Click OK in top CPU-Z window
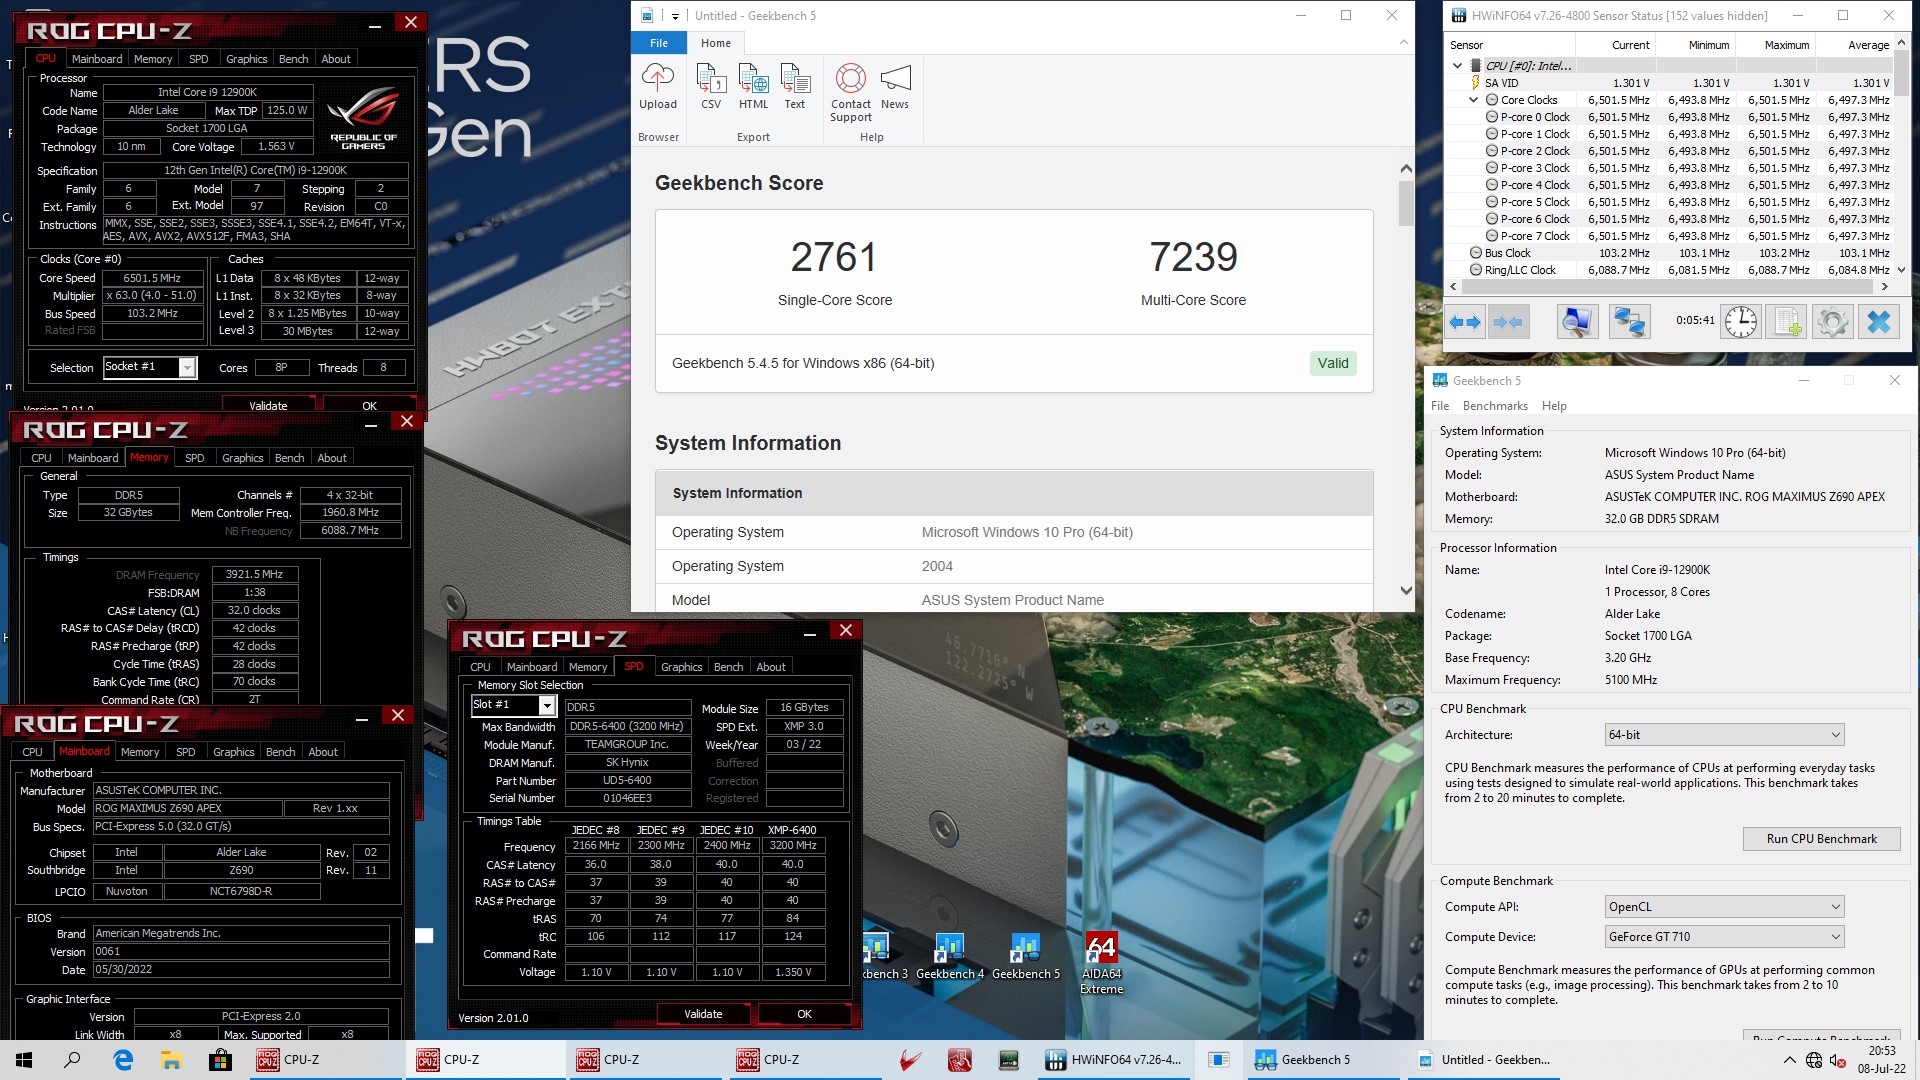Screen dimensions: 1920x1080 click(x=369, y=406)
